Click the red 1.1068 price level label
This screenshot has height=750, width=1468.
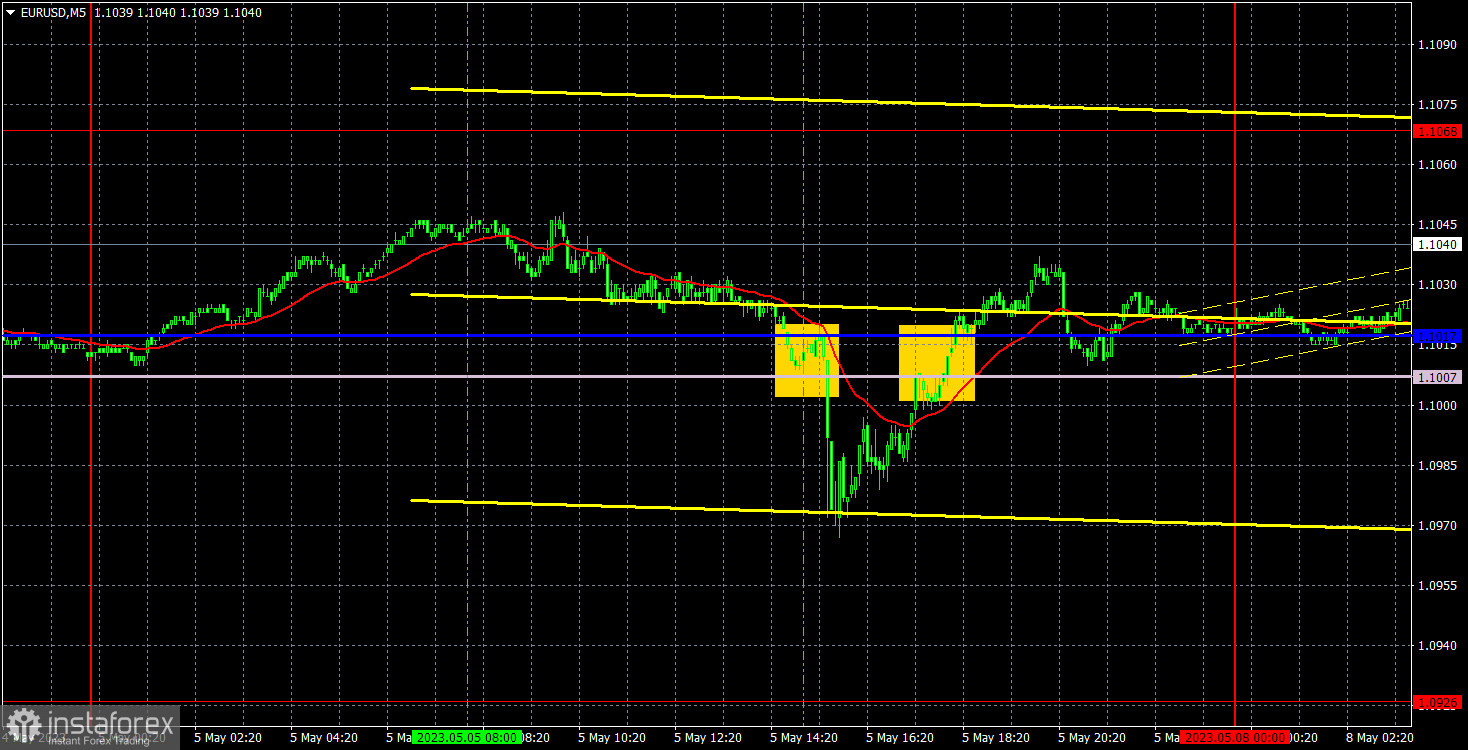point(1438,131)
